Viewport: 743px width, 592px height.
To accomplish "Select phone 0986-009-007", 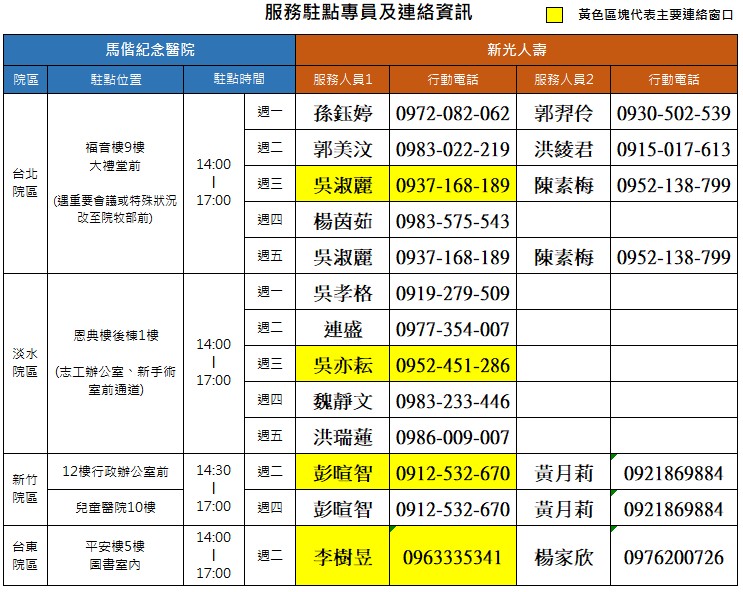I will (x=453, y=437).
